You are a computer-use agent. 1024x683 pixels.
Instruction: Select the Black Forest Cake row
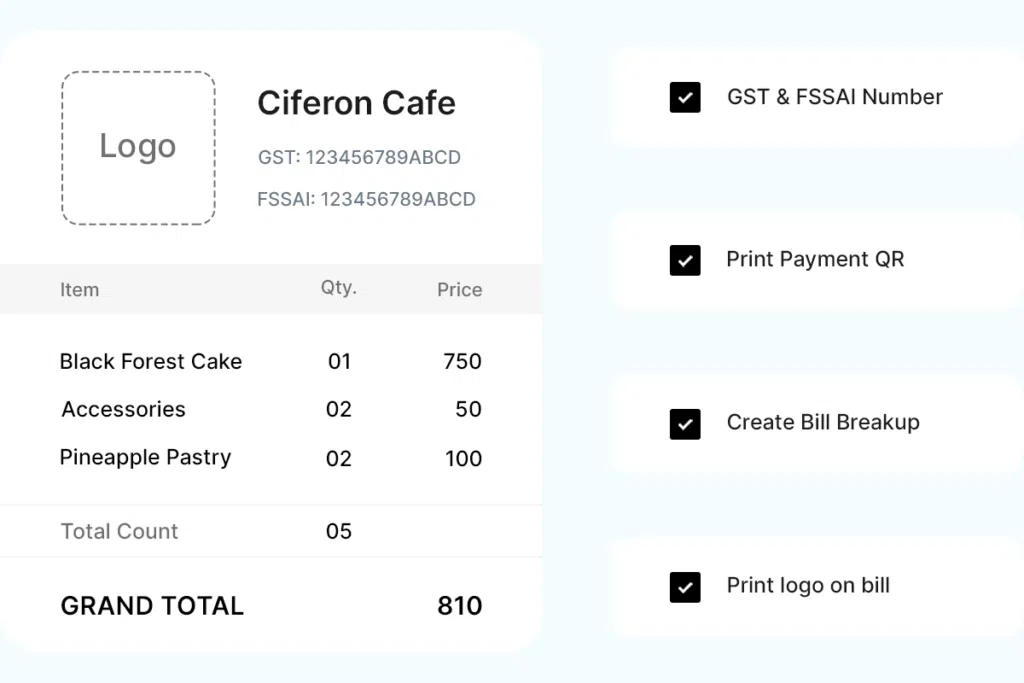tap(151, 362)
